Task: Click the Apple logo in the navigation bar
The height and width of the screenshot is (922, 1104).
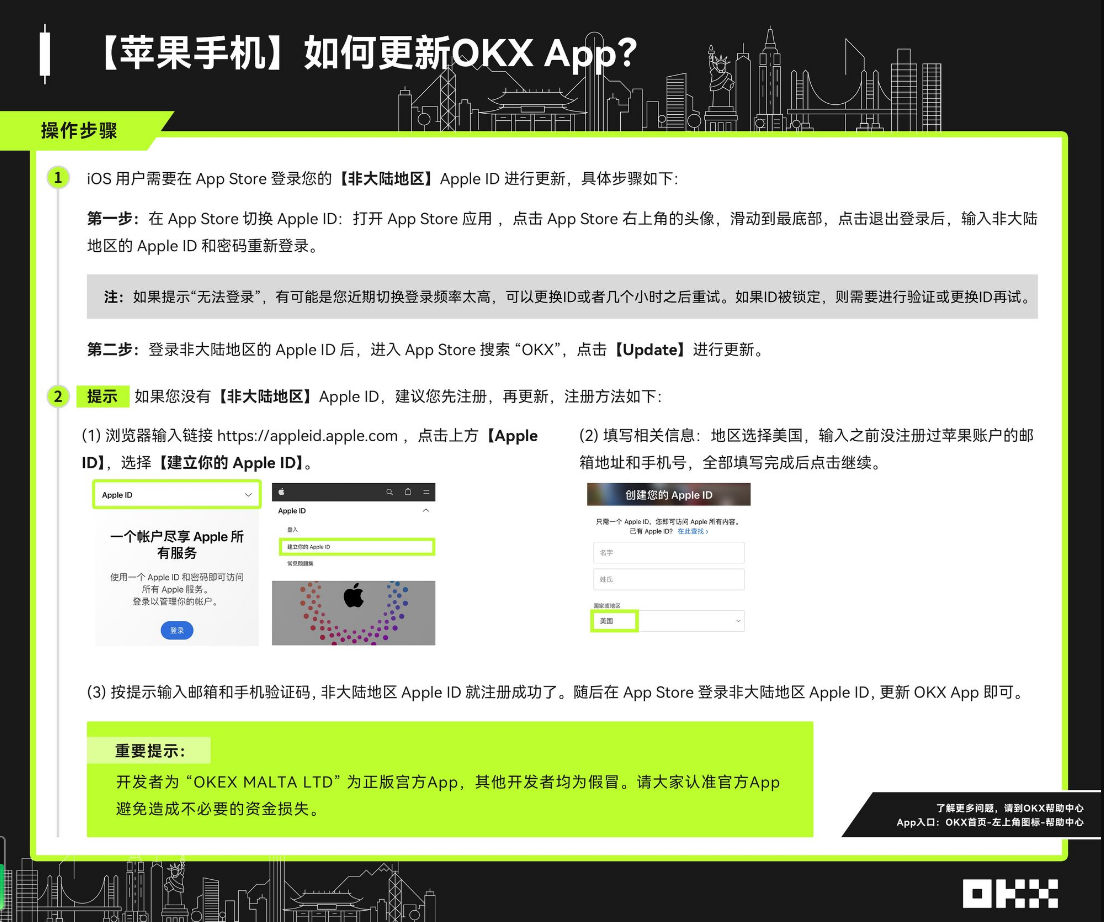Action: coord(282,492)
